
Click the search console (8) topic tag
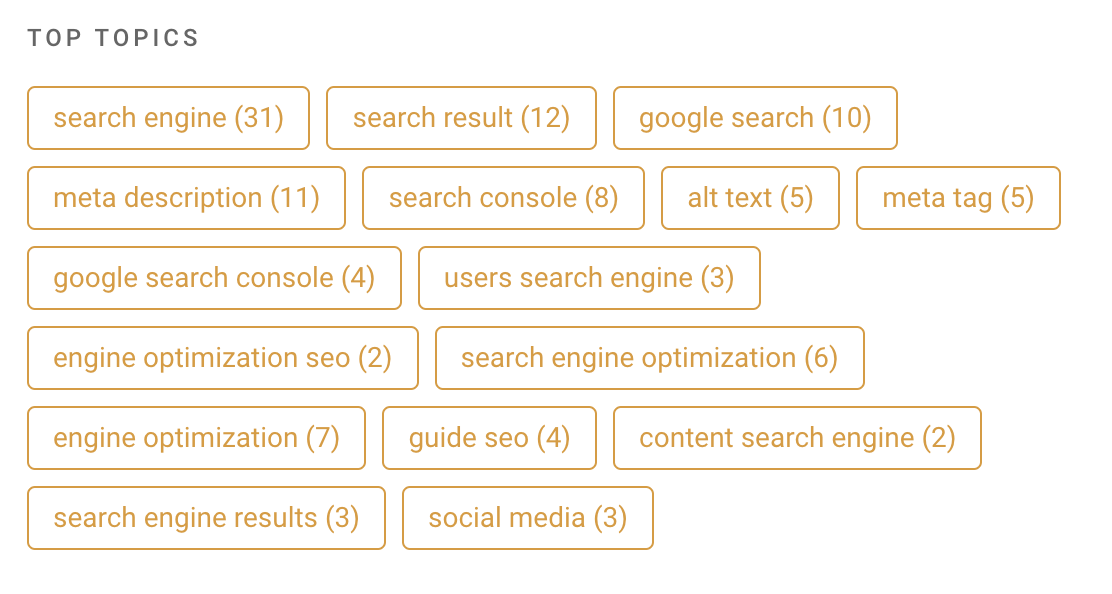click(503, 198)
